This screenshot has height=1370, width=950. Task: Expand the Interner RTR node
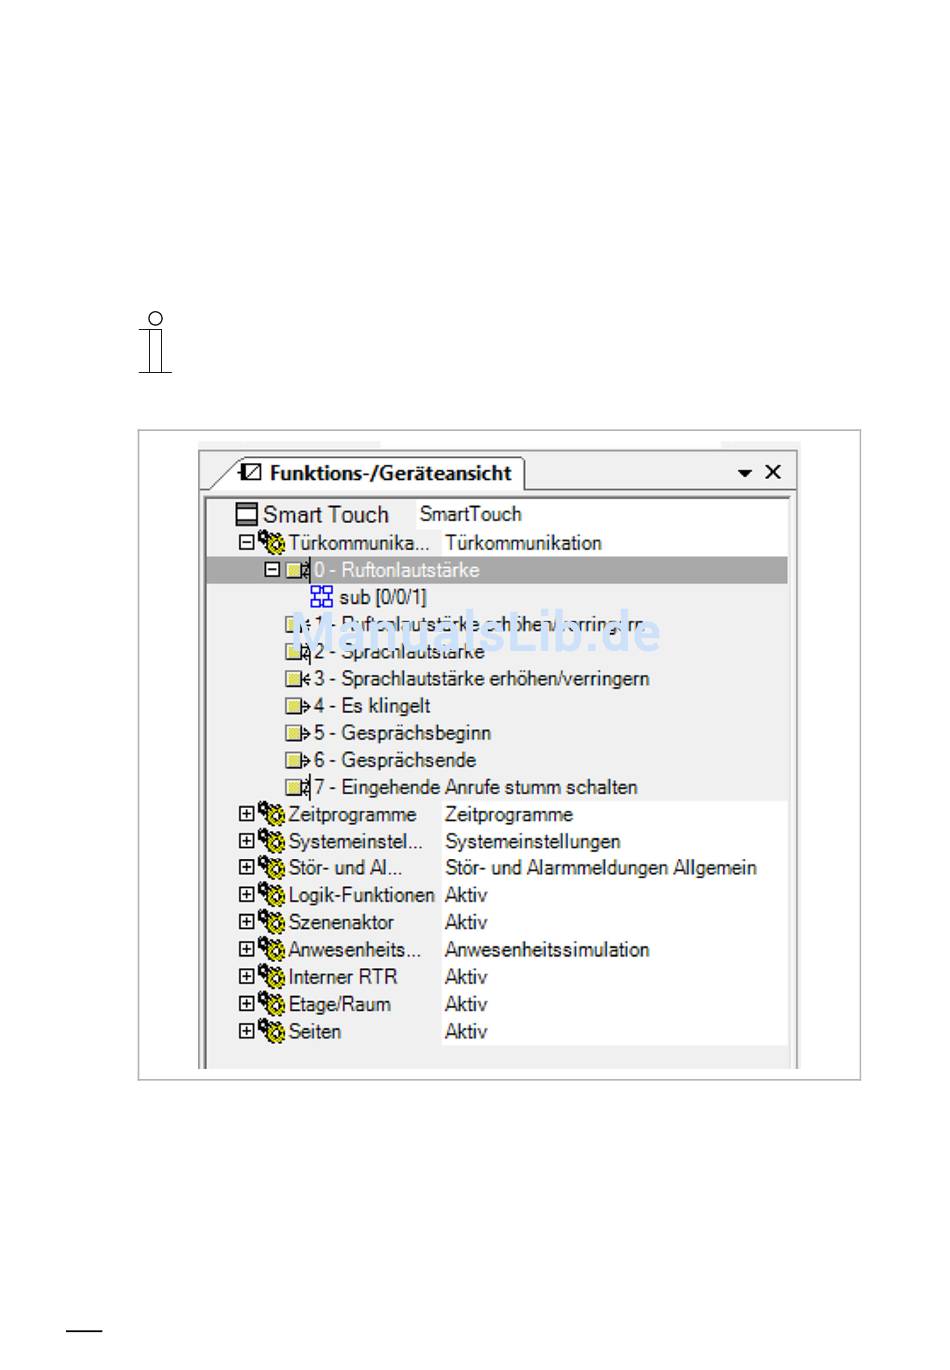click(246, 976)
